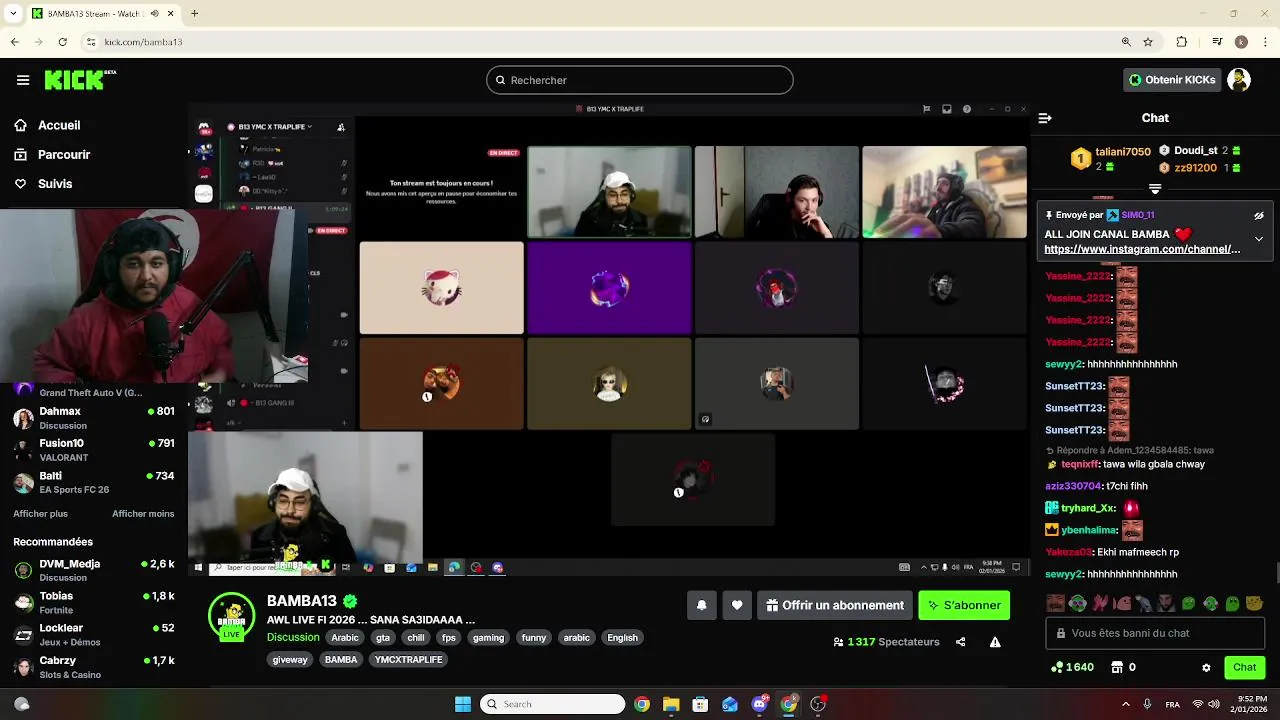Click Offrir un abonnement button
1280x720 pixels.
tap(835, 605)
